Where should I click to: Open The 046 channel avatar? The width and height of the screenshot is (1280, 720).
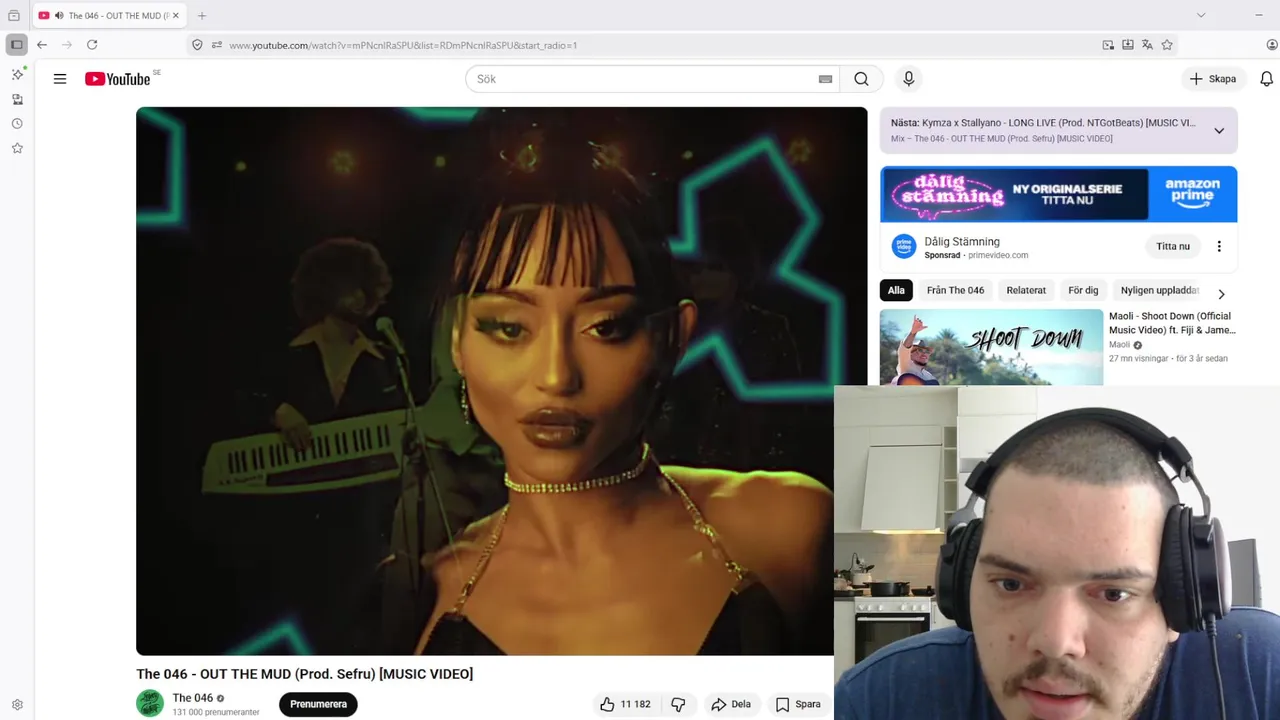[150, 704]
